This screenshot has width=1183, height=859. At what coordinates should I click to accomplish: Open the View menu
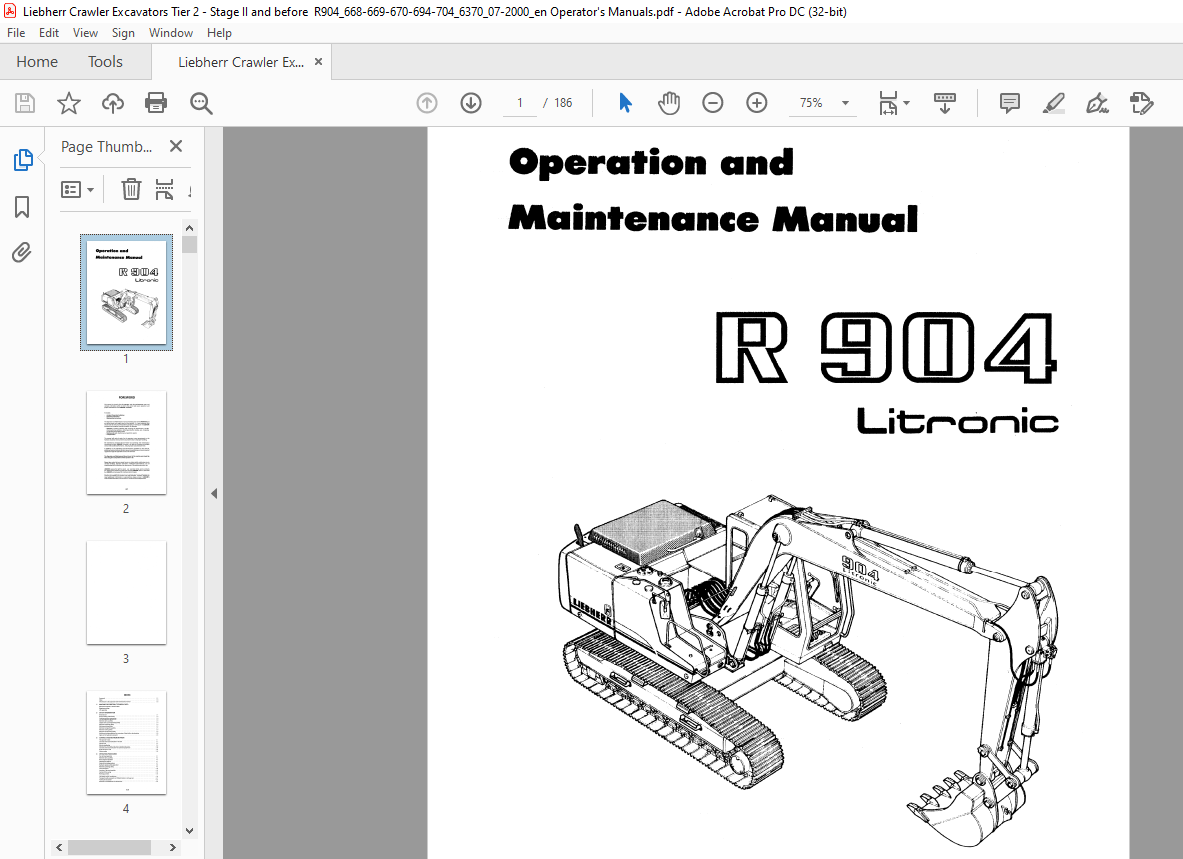click(85, 32)
